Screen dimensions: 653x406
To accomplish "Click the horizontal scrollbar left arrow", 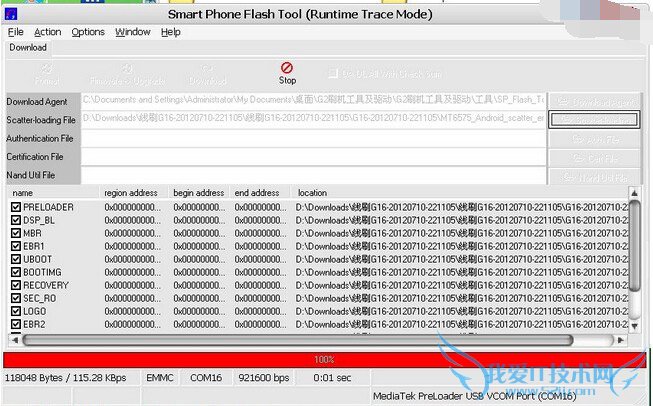I will pyautogui.click(x=15, y=340).
